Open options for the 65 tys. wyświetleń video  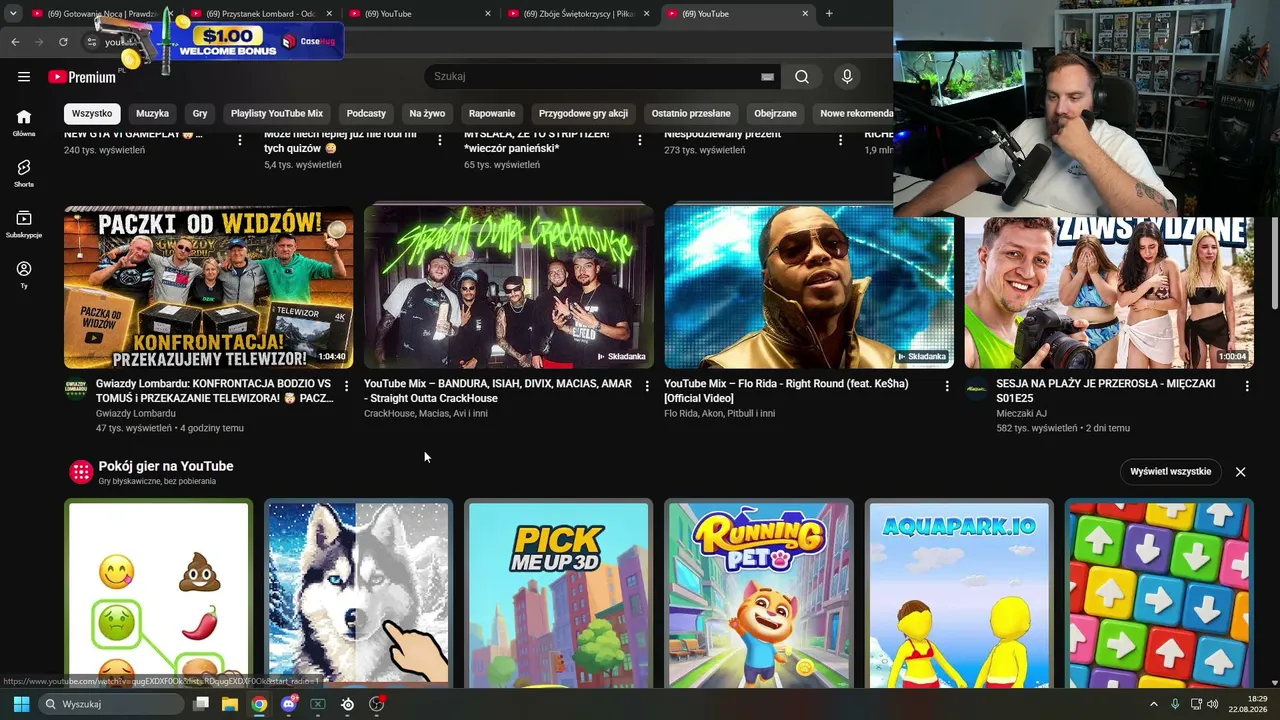tap(640, 140)
